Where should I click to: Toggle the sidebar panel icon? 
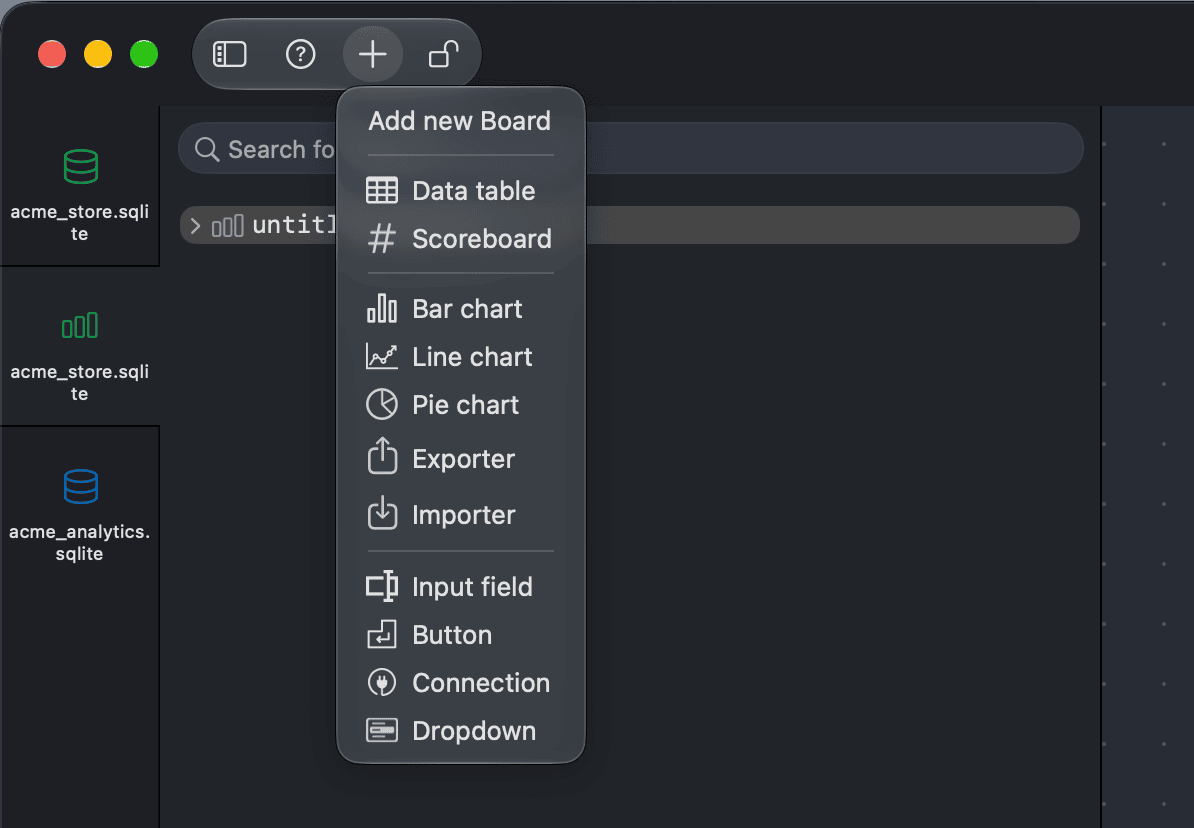point(229,55)
